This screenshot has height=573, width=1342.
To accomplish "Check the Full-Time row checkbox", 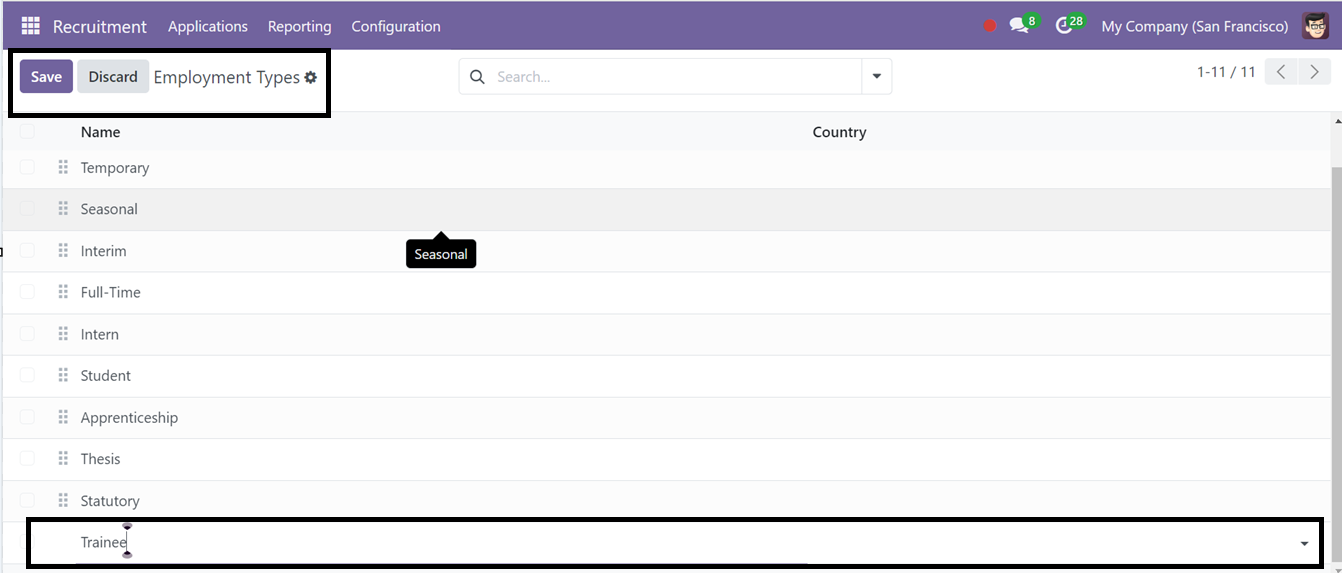I will 27,292.
